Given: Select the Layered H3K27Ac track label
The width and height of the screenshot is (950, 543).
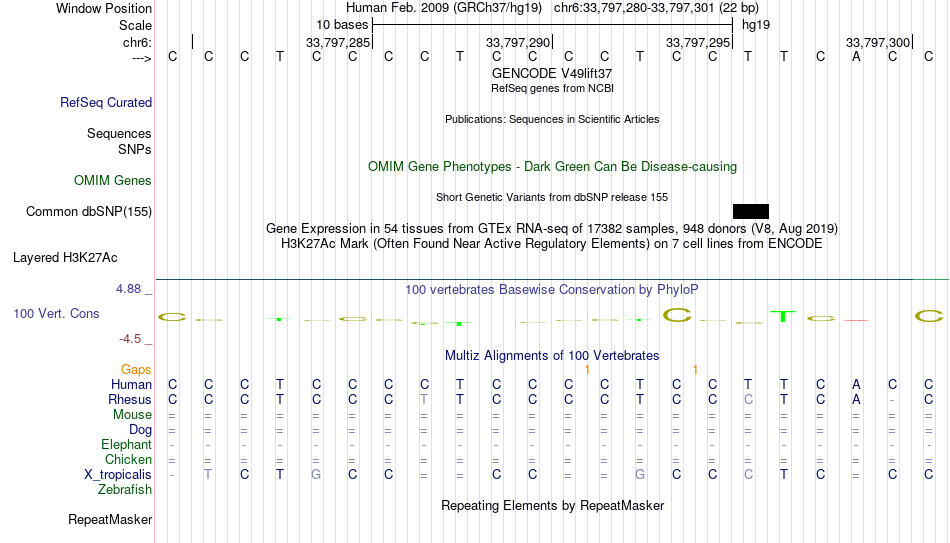Looking at the screenshot, I should coord(65,258).
